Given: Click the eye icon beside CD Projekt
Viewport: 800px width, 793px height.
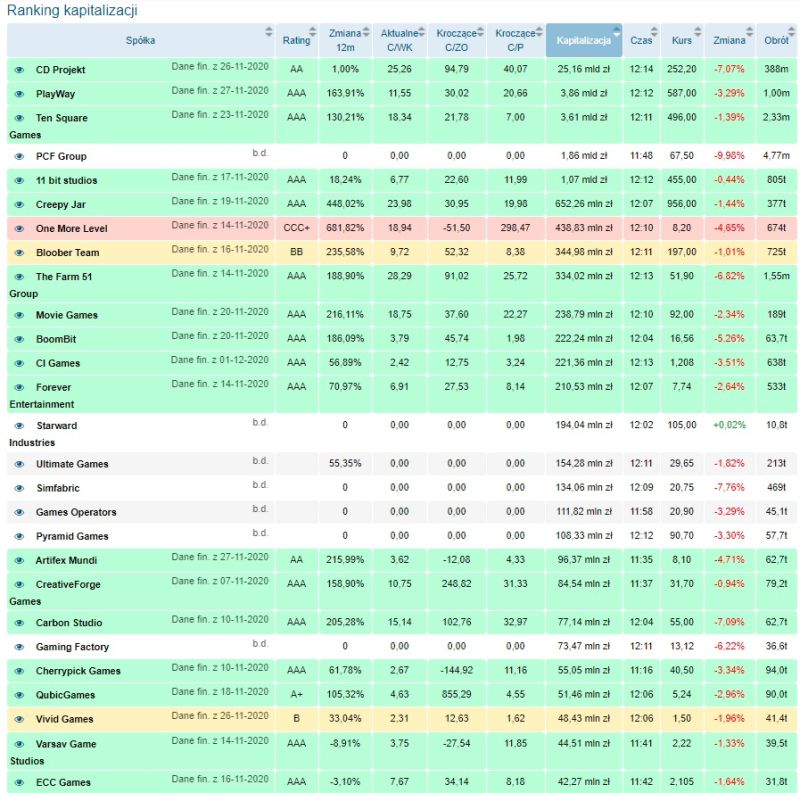Looking at the screenshot, I should point(19,70).
